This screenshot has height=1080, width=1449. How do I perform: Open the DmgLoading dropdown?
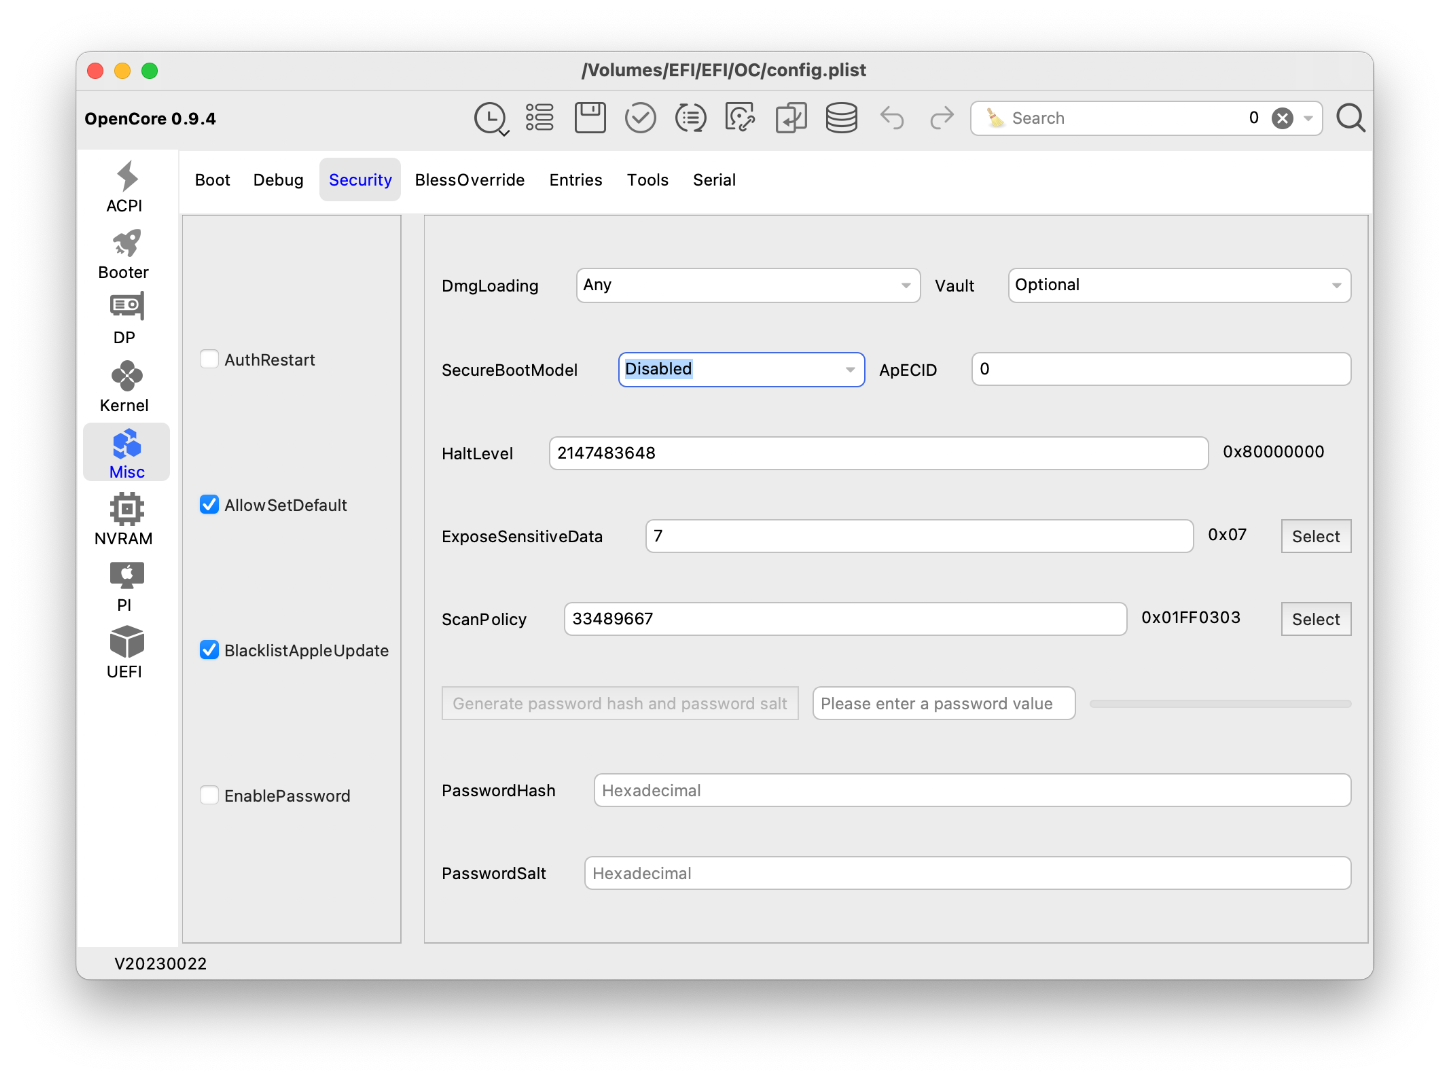coord(748,285)
